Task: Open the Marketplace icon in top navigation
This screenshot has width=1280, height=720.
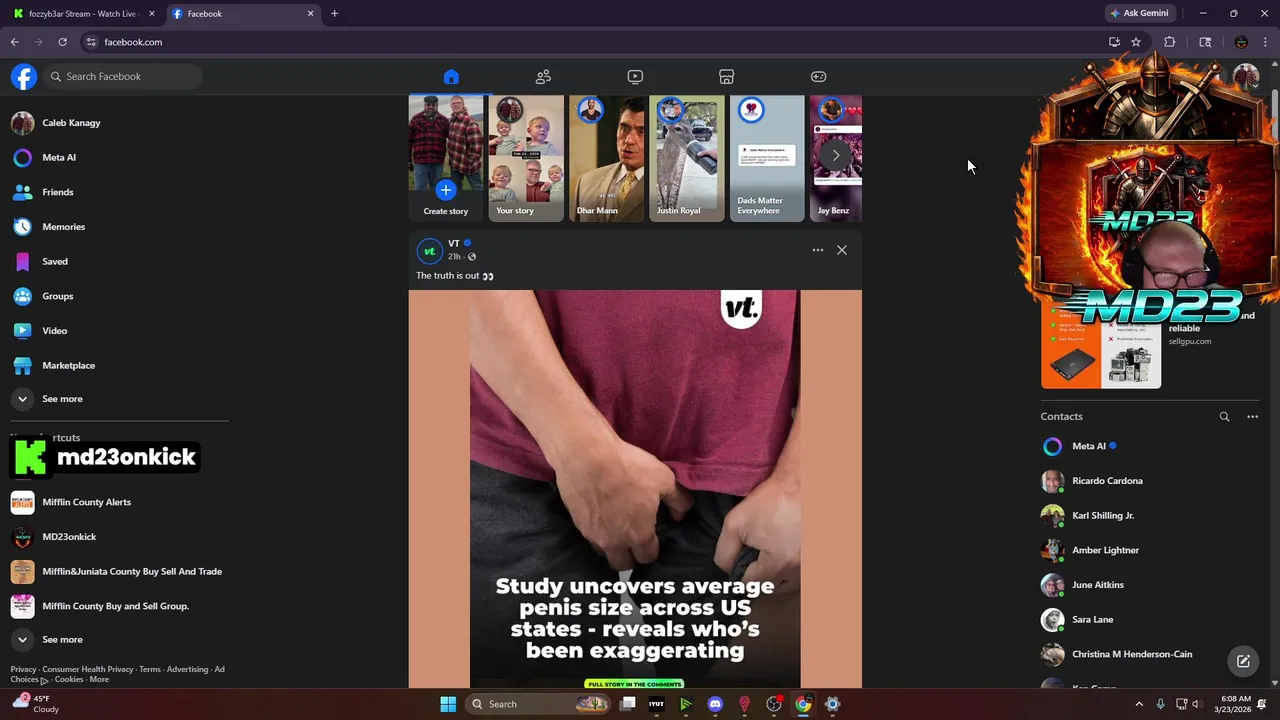Action: click(727, 77)
